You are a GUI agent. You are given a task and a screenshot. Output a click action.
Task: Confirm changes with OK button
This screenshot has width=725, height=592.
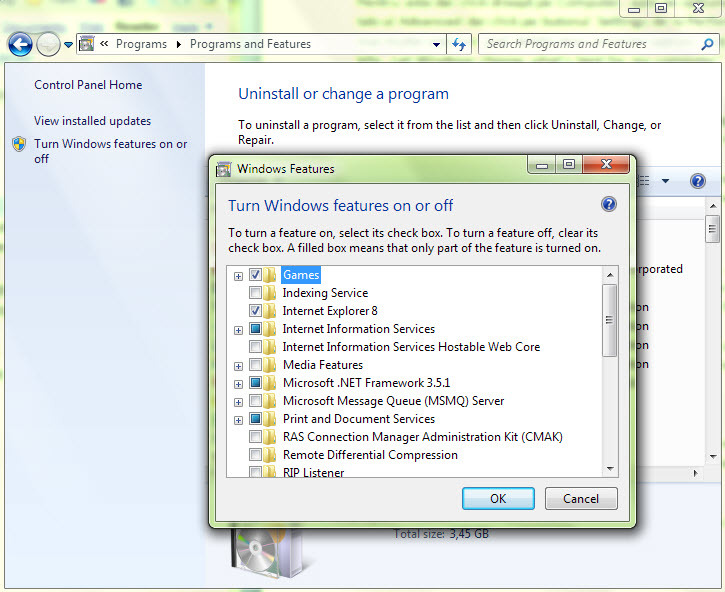pyautogui.click(x=498, y=499)
